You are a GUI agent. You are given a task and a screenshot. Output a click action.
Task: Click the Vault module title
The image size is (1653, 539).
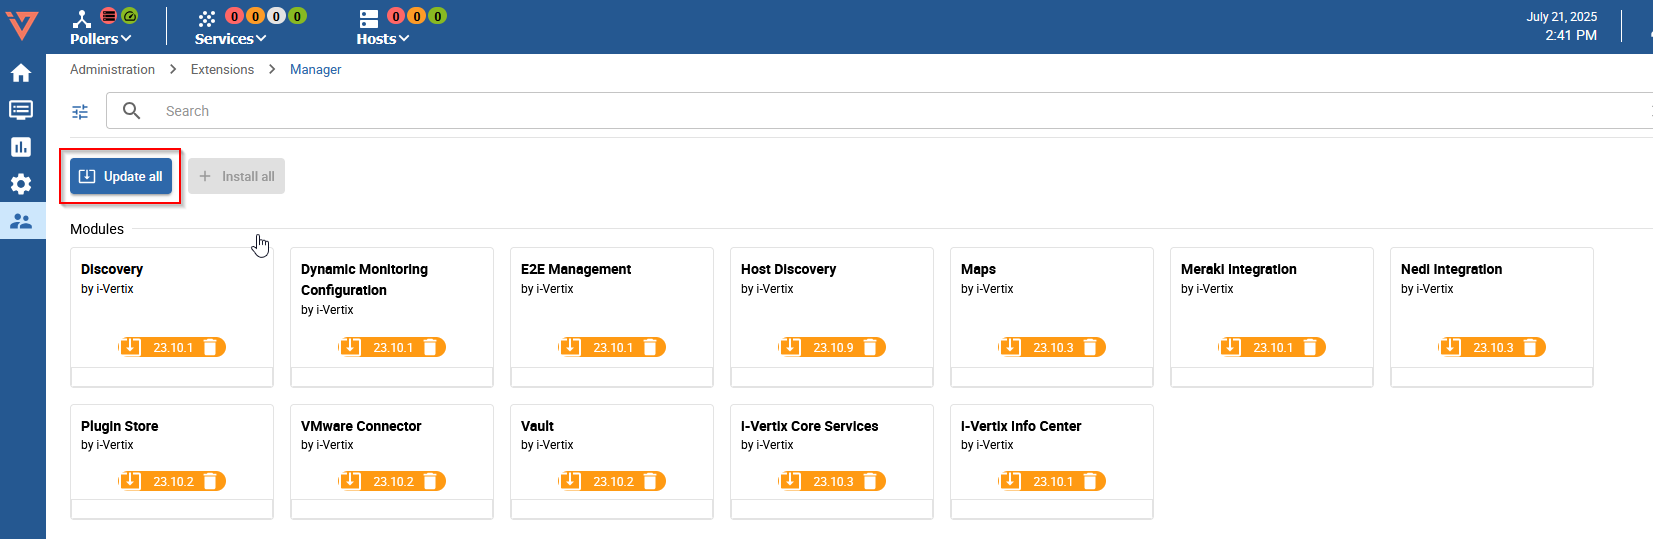click(537, 426)
